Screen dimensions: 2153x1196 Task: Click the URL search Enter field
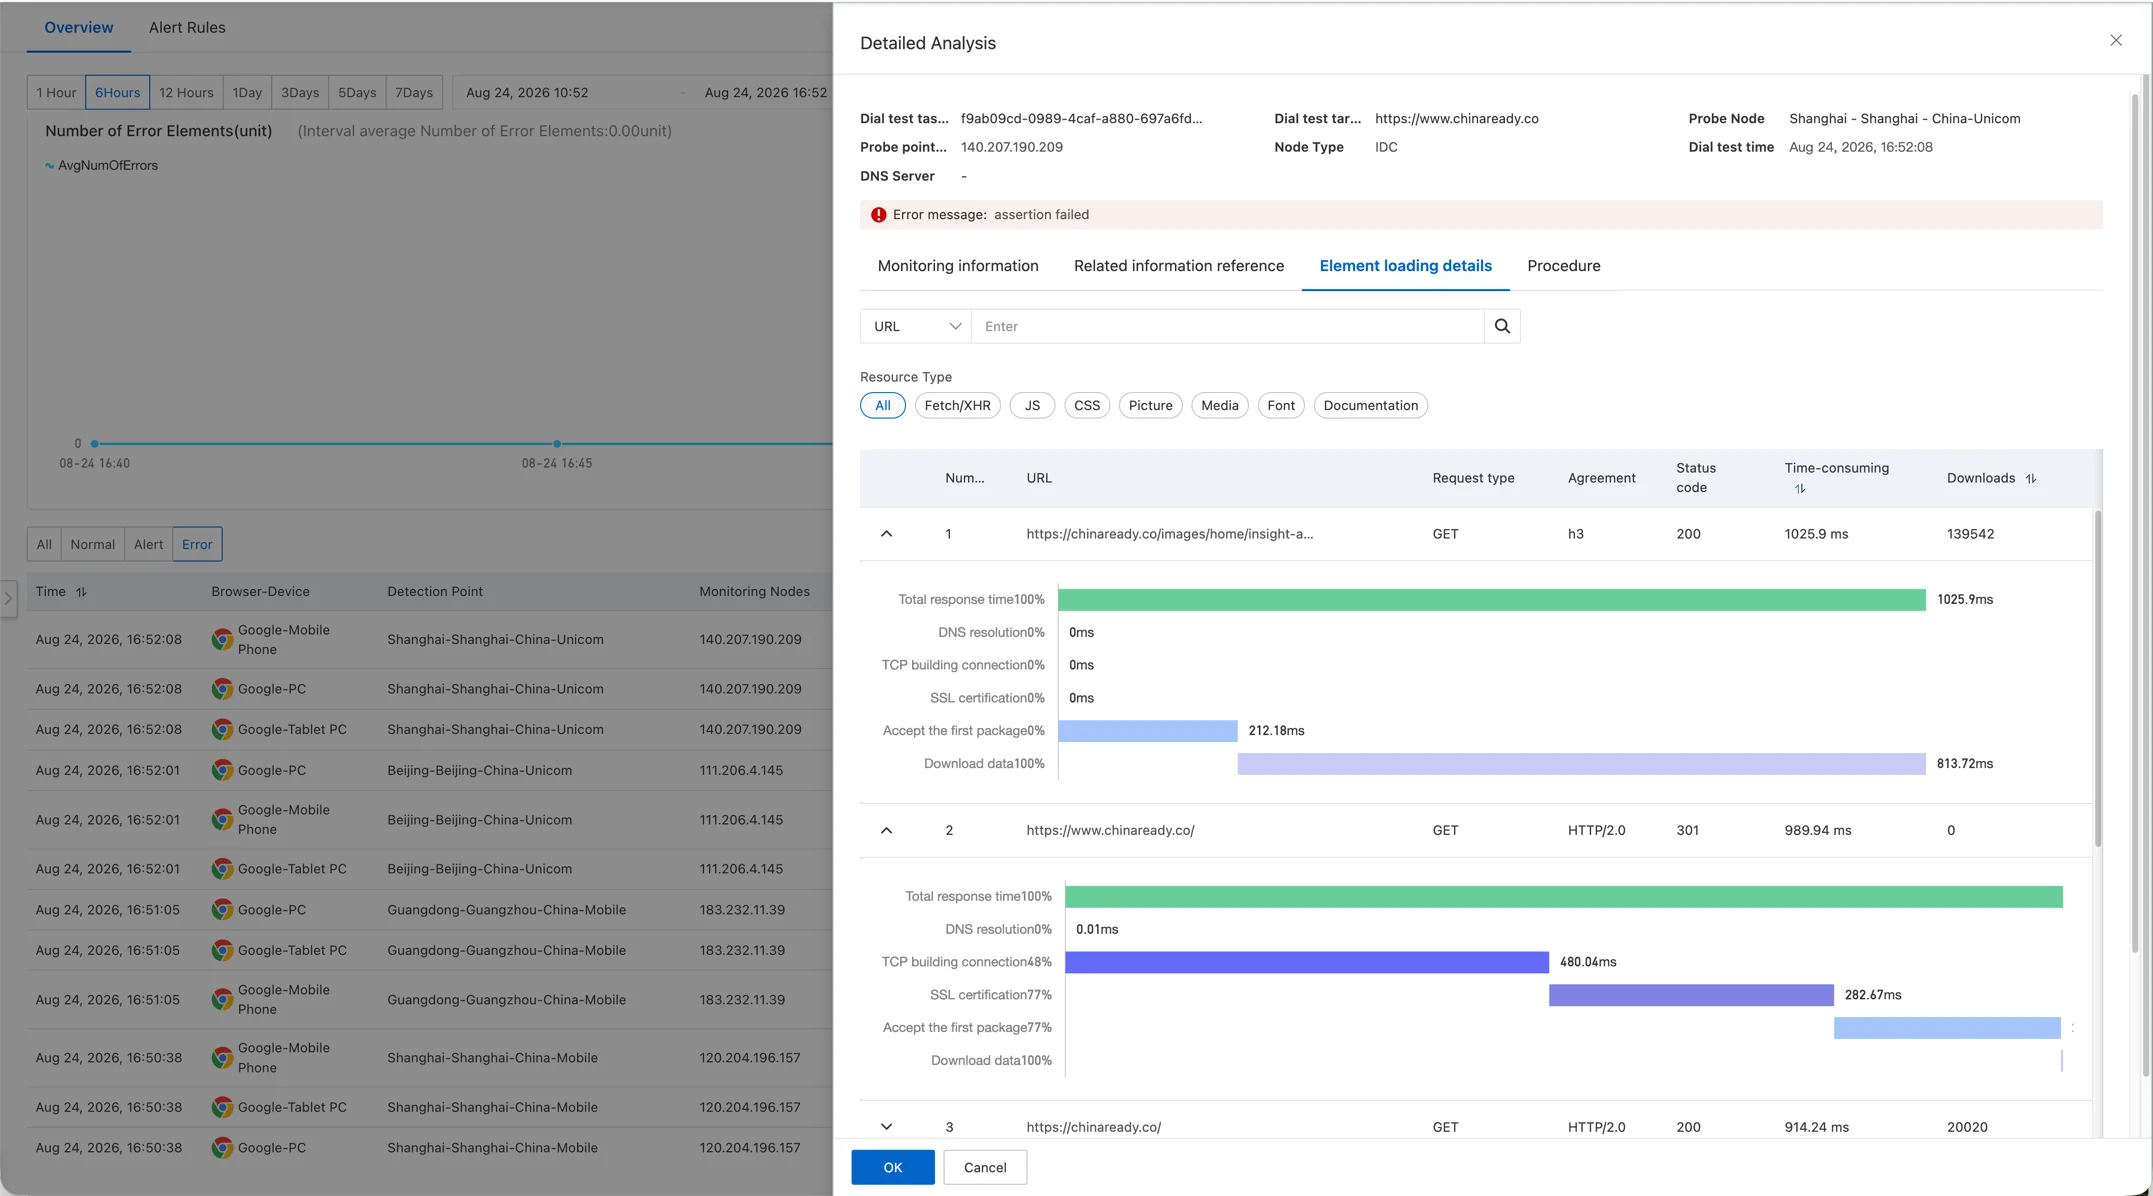[x=1228, y=326]
